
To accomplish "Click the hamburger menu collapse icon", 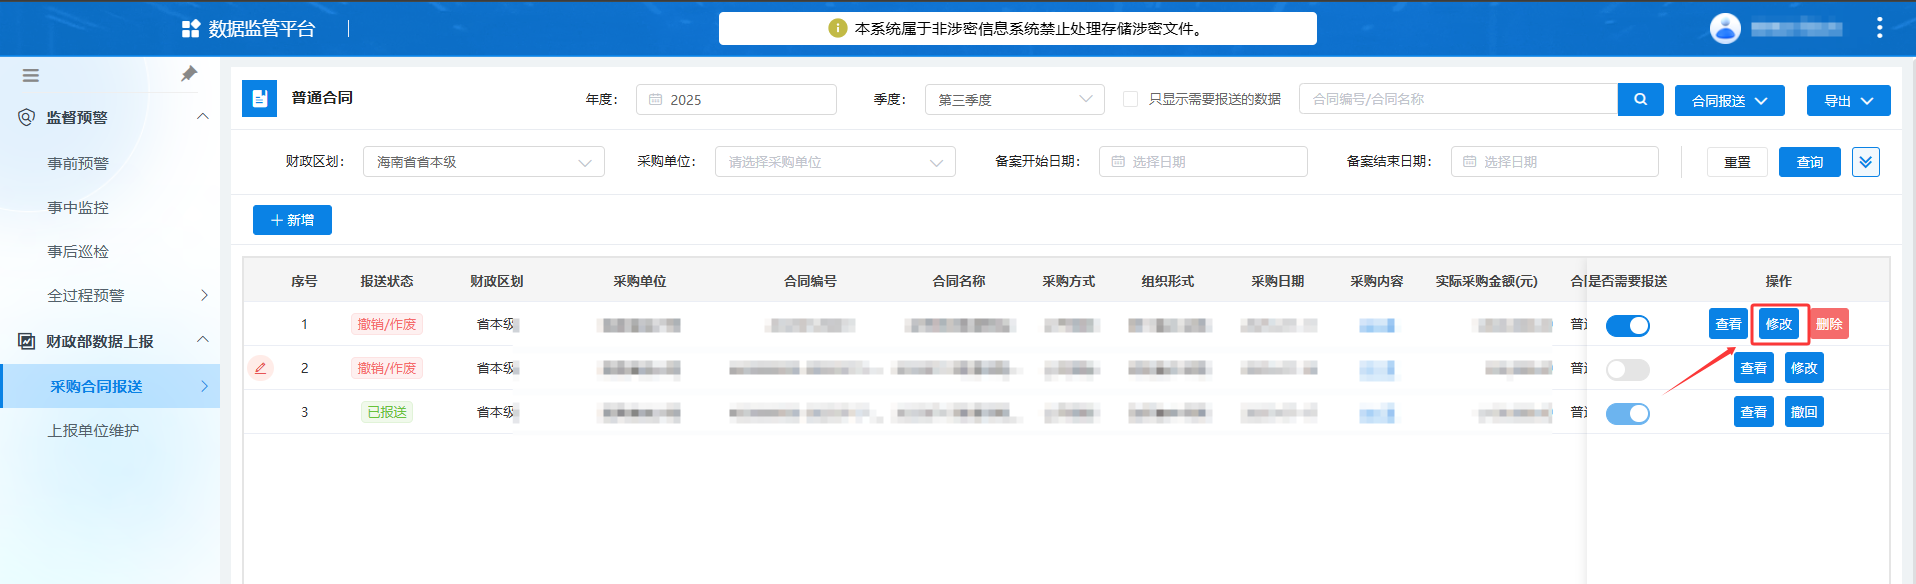I will tap(31, 75).
